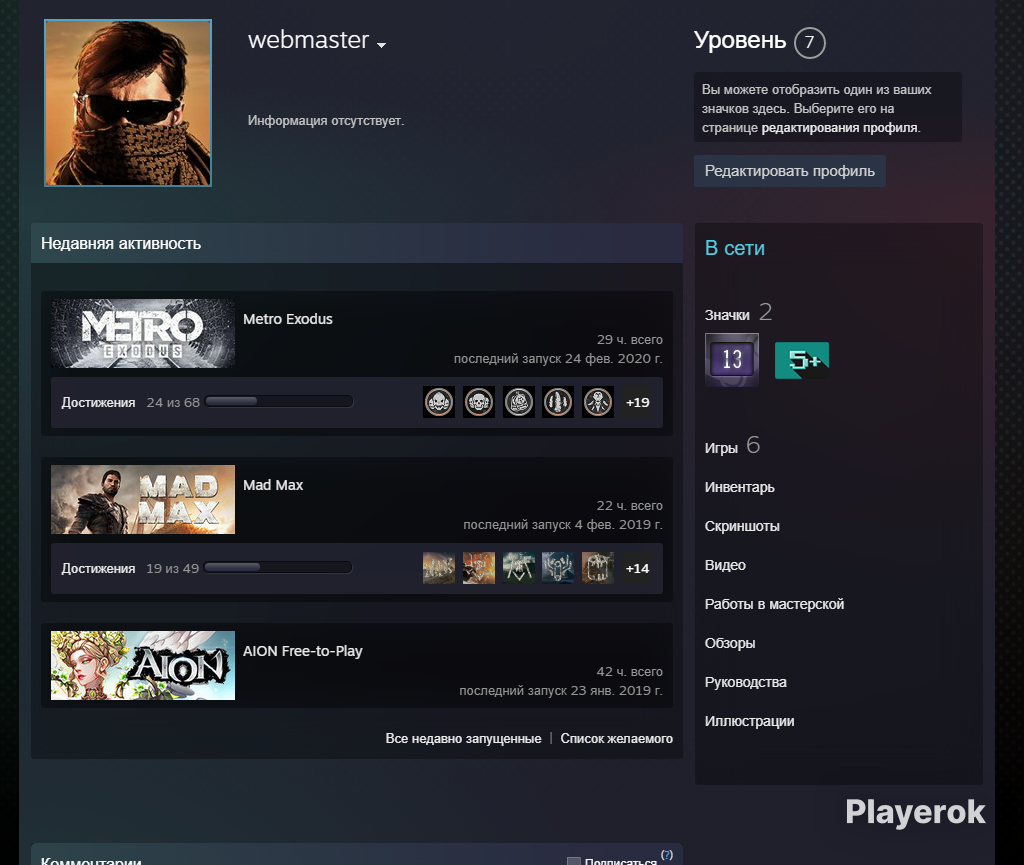Click Информация отсутствует profile summary text

point(326,121)
